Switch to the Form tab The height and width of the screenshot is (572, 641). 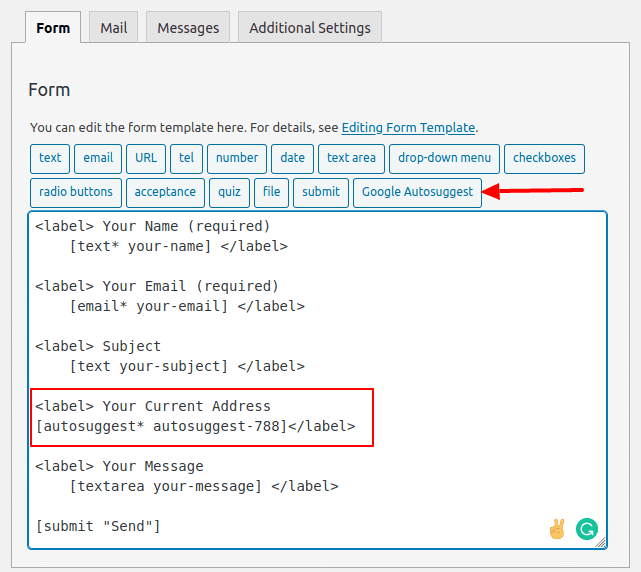coord(53,27)
